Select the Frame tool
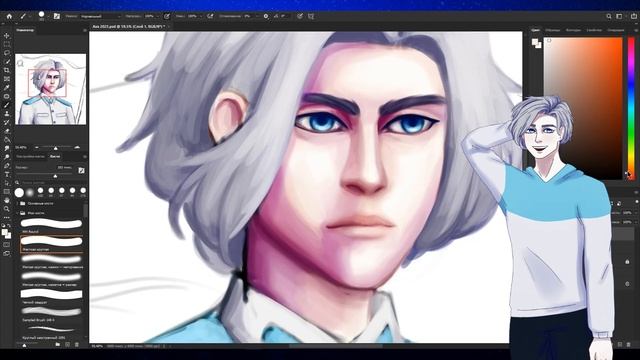 [7, 79]
